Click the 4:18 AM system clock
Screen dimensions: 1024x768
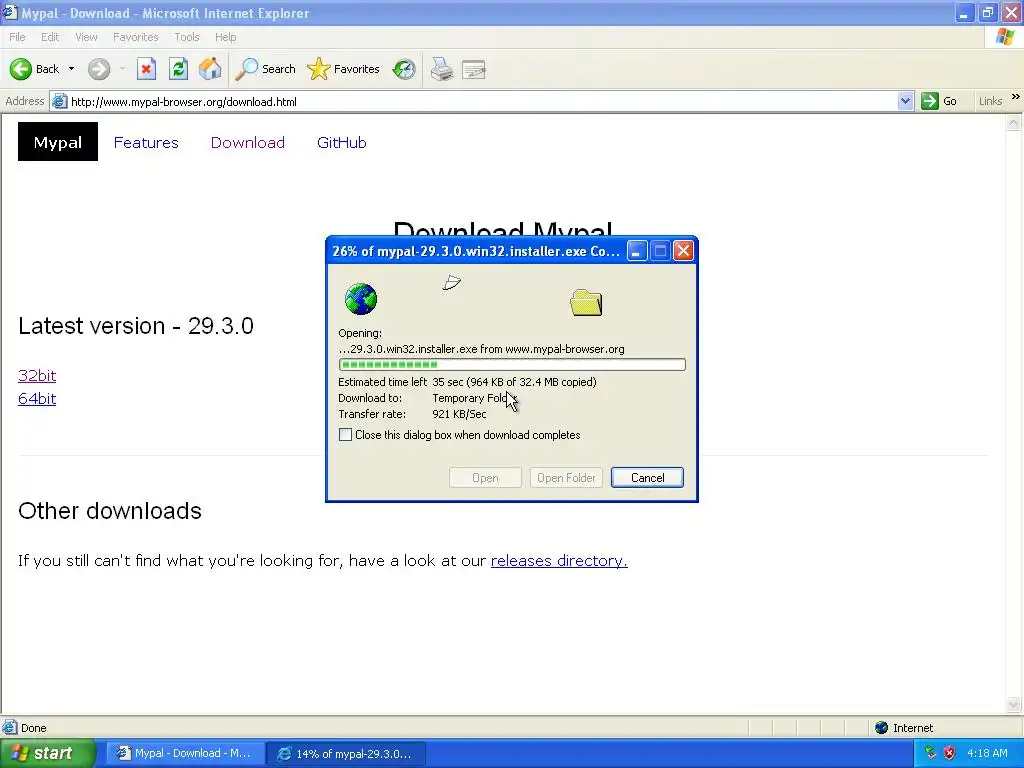pos(987,753)
